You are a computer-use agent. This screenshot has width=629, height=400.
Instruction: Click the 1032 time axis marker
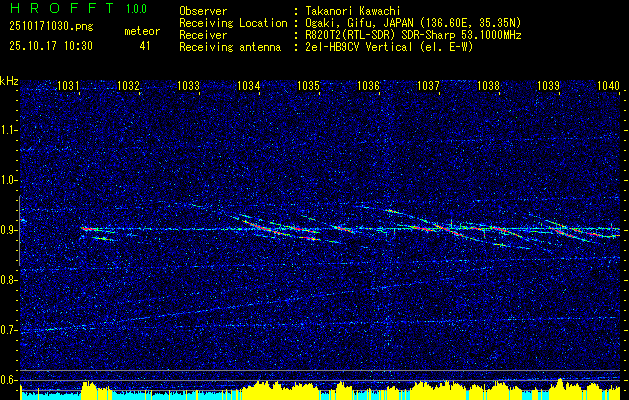click(x=128, y=85)
